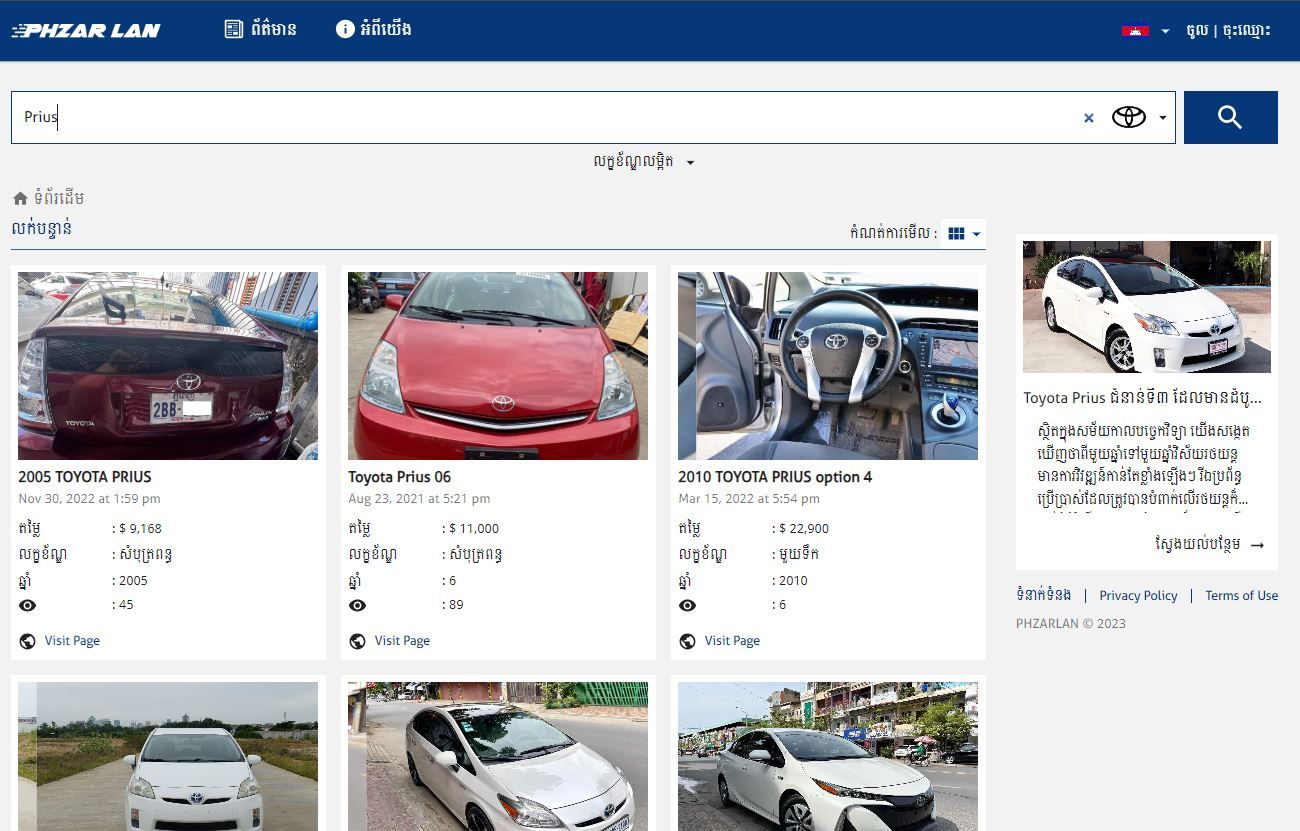Viewport: 1300px width, 831px height.
Task: Click the Cambodian flag language icon
Action: tap(1135, 31)
